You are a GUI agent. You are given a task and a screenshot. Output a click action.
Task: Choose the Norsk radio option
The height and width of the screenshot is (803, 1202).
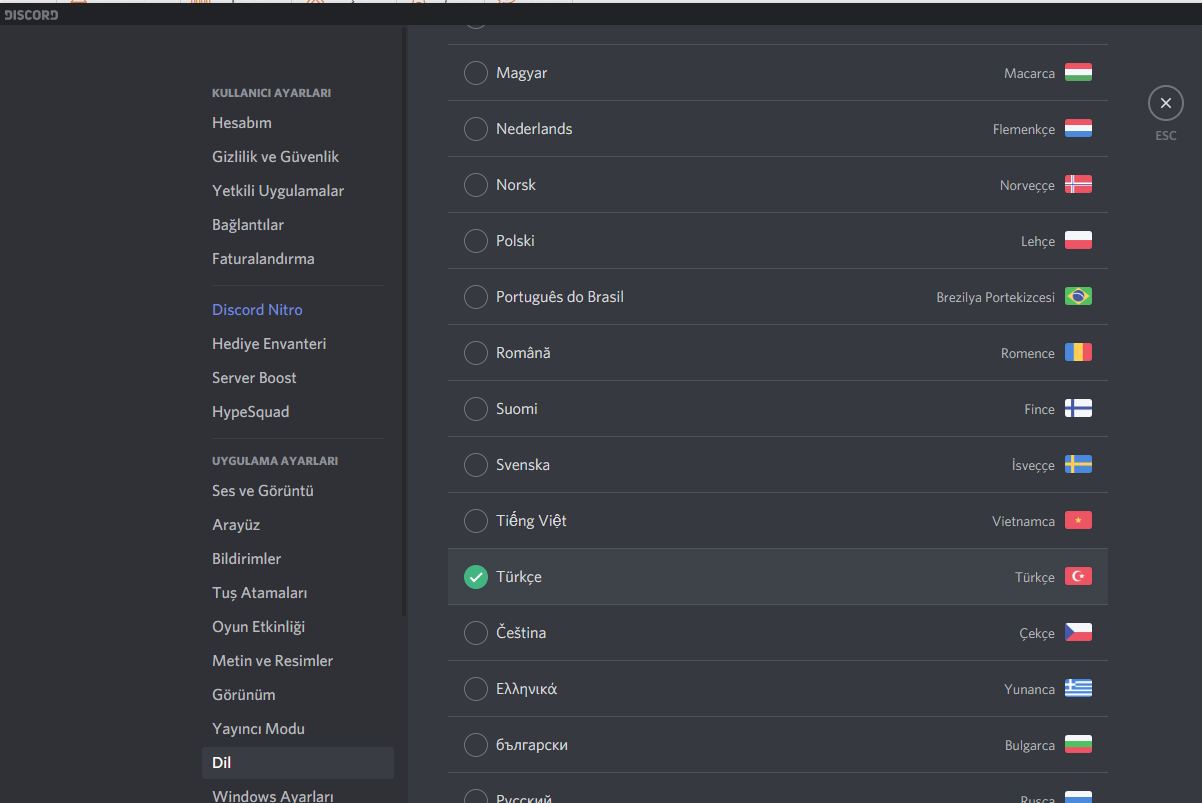[x=476, y=185]
